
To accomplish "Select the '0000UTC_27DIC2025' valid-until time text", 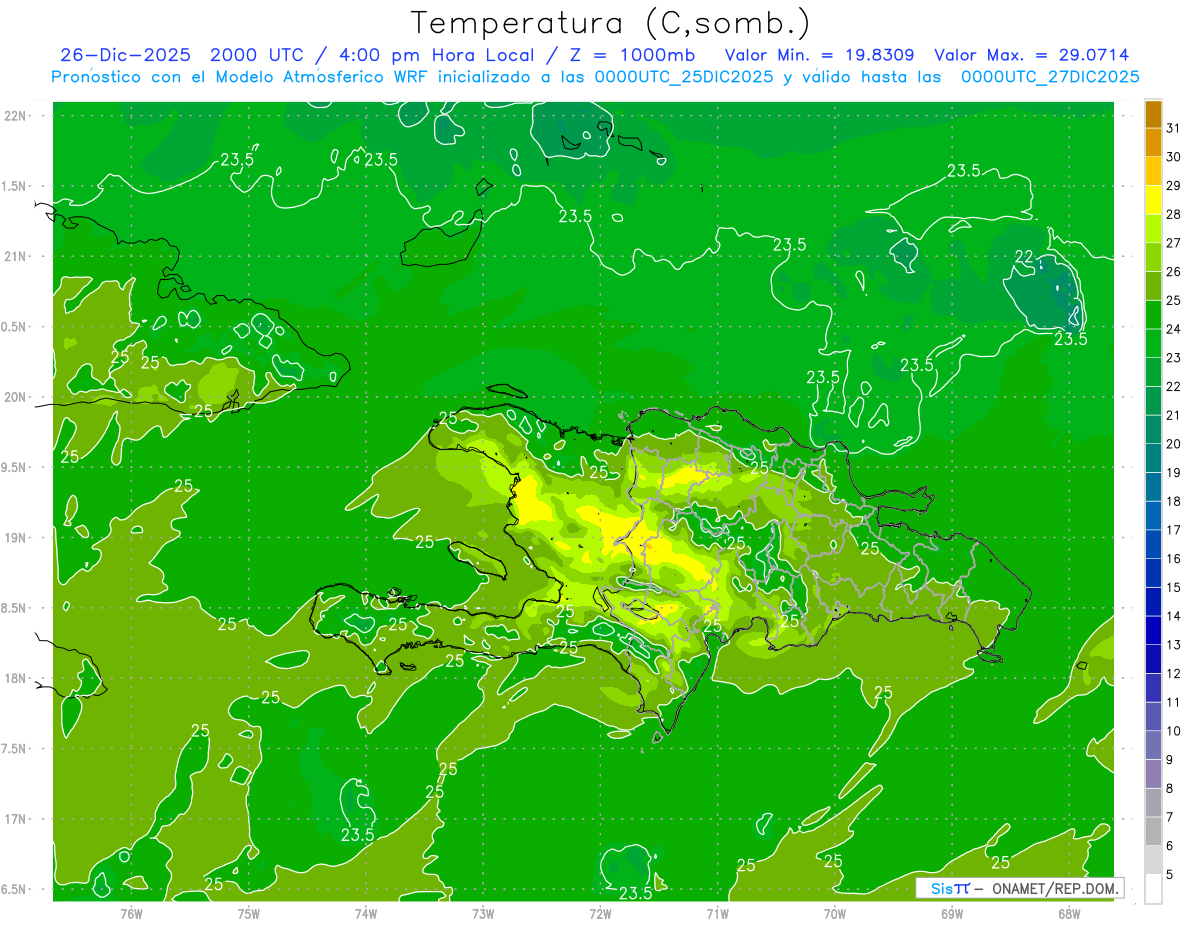I will pyautogui.click(x=1050, y=77).
